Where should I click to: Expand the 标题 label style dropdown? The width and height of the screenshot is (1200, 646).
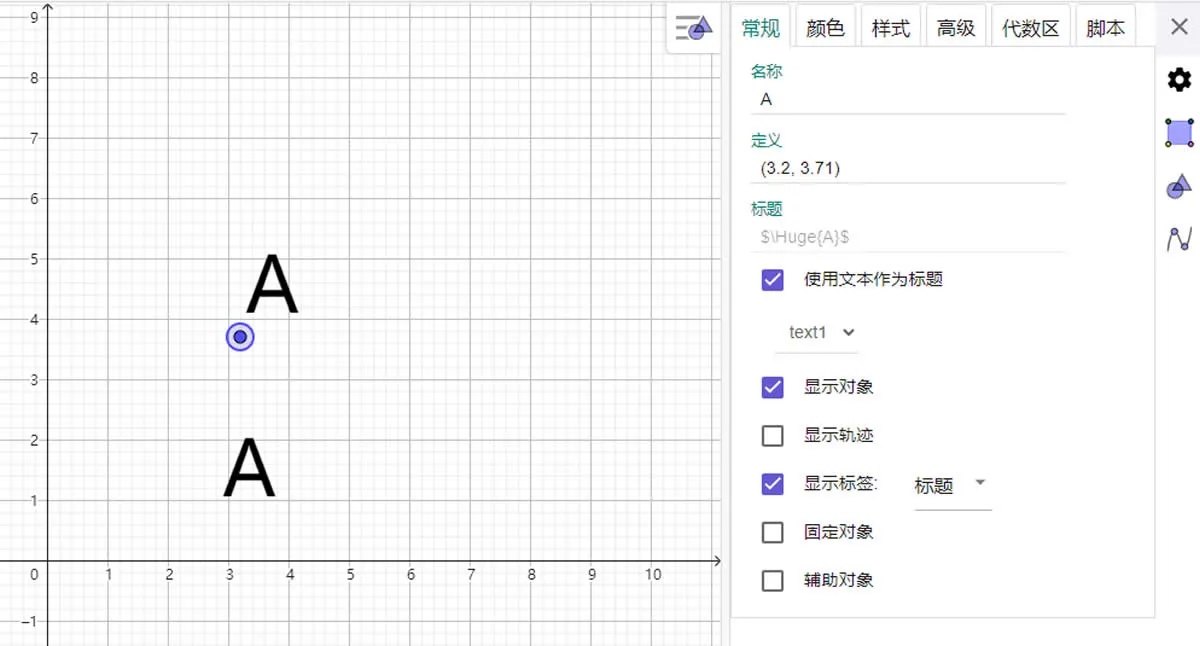click(951, 485)
